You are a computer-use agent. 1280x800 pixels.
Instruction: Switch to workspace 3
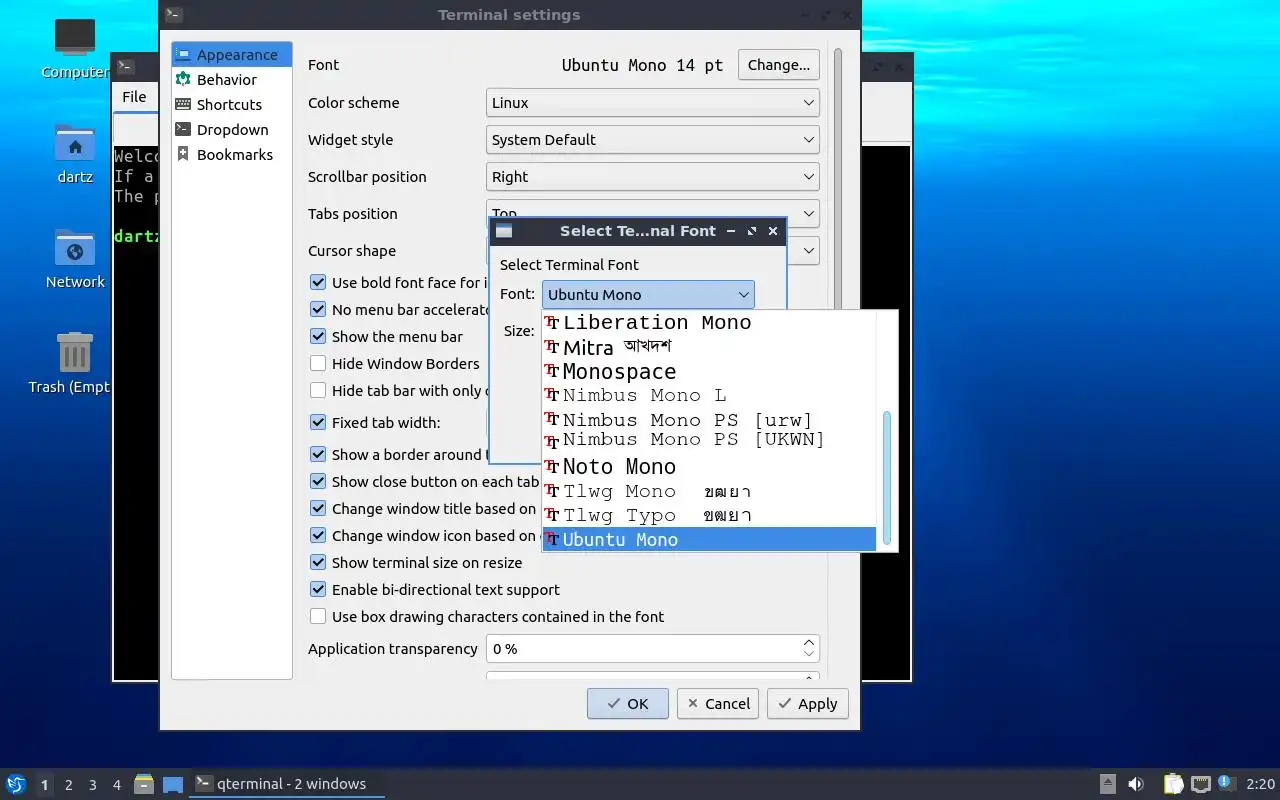click(x=93, y=785)
